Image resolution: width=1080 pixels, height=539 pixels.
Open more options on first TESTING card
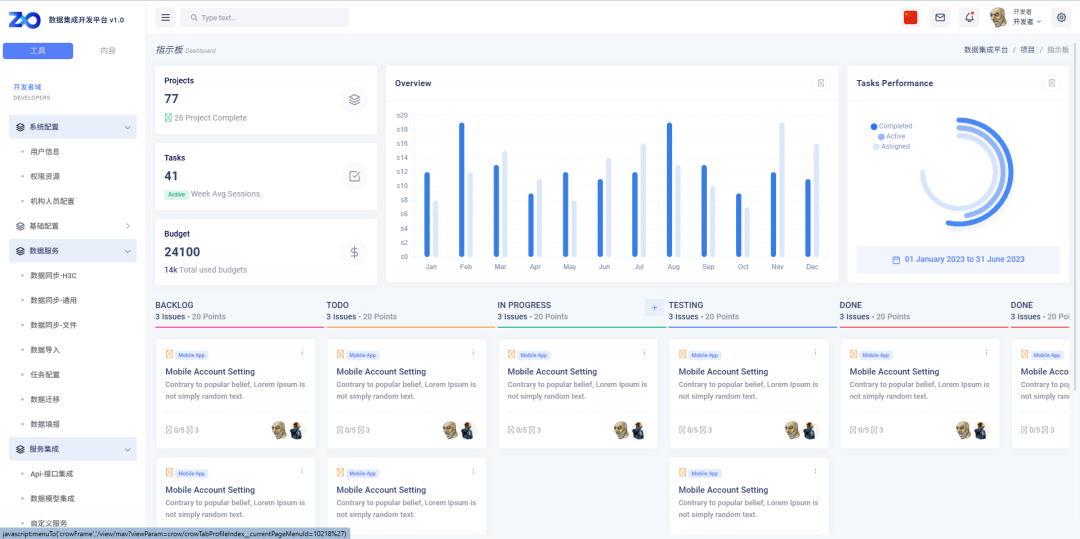816,352
